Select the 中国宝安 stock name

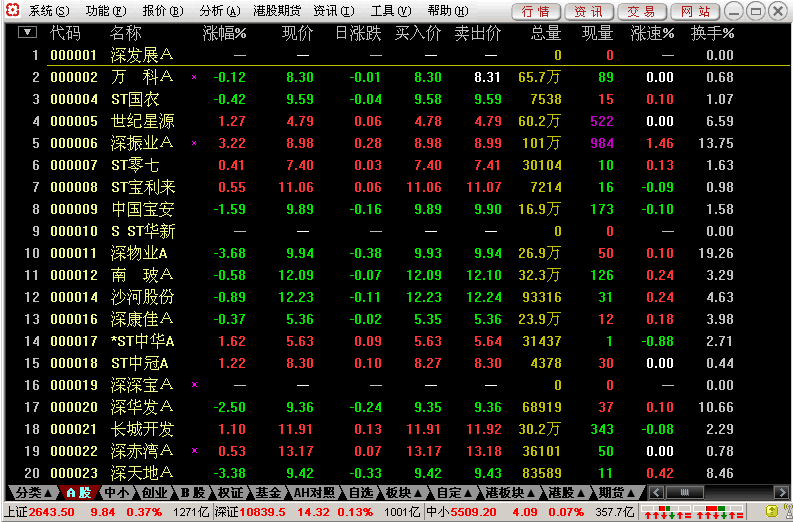[143, 209]
